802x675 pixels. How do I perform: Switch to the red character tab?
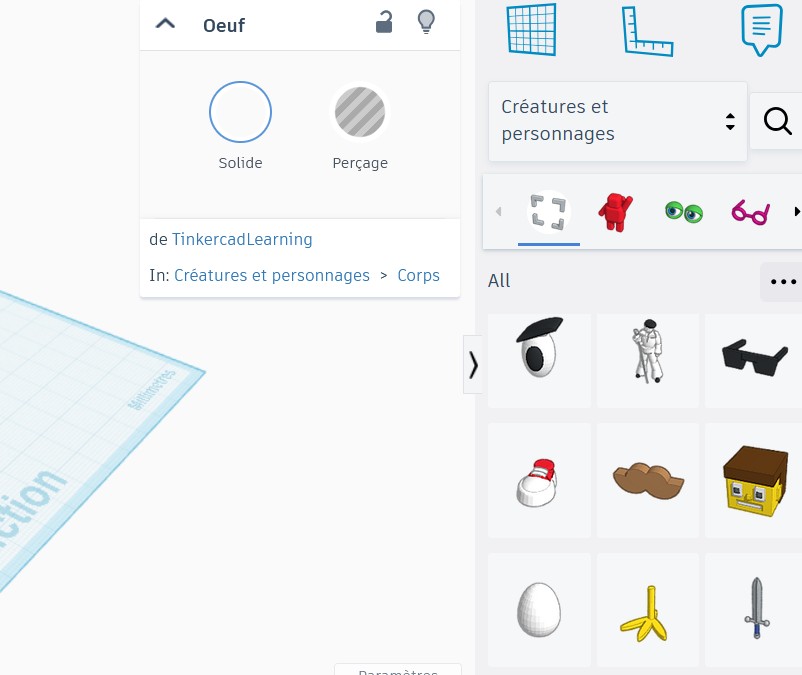click(615, 212)
